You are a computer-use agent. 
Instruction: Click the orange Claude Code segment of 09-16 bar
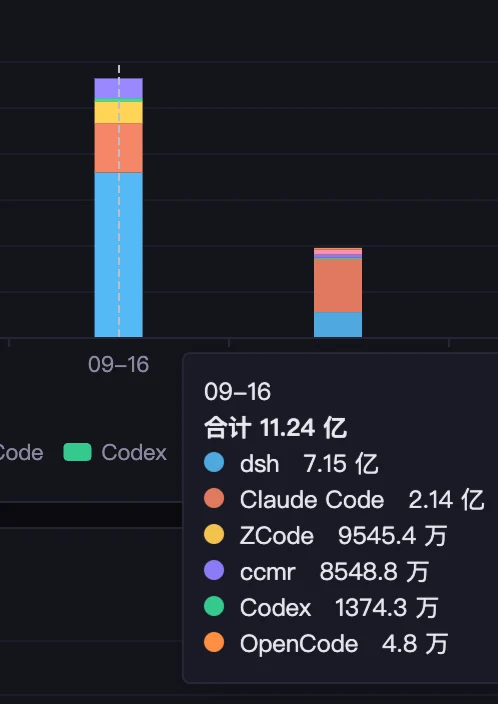(x=119, y=148)
